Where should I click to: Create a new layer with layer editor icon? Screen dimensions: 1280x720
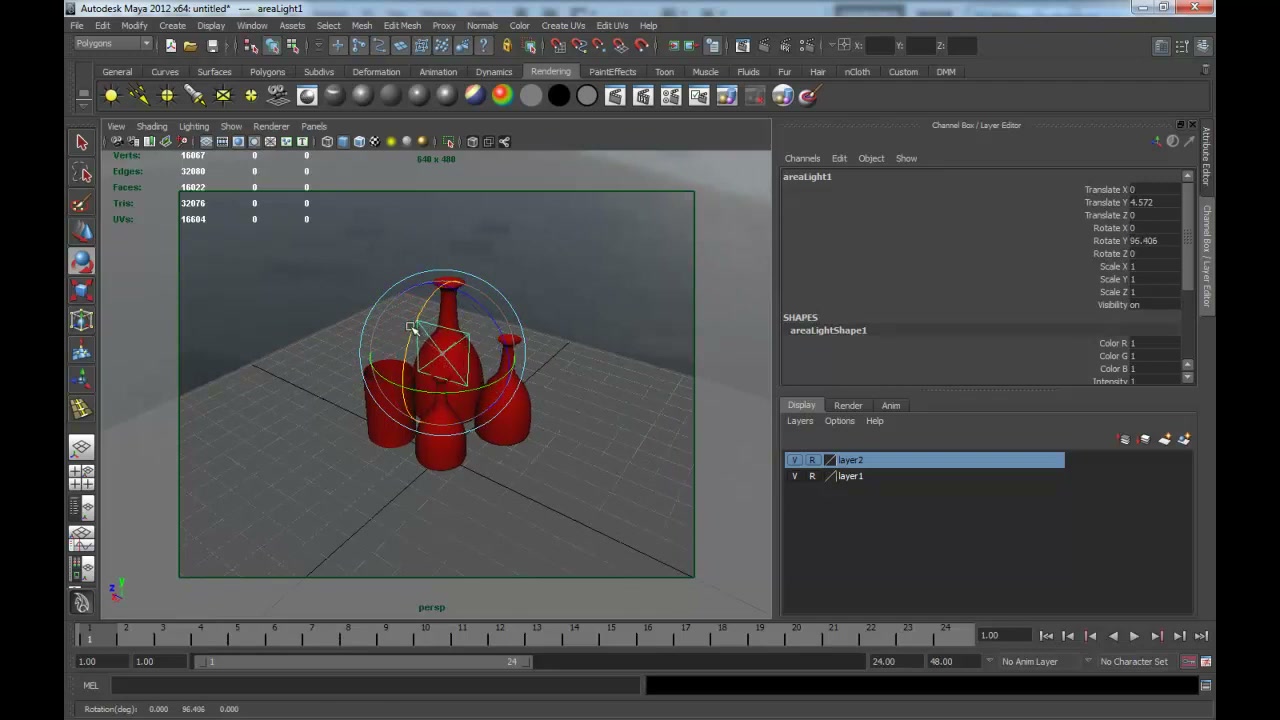point(1164,439)
